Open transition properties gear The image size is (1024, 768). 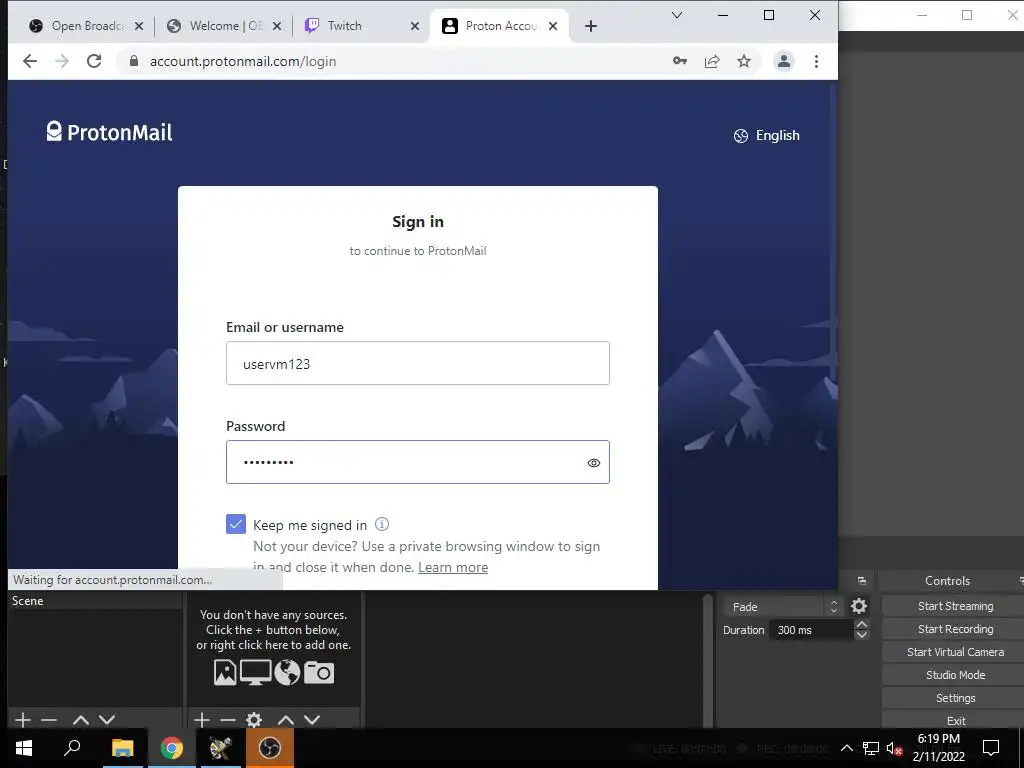pos(859,607)
